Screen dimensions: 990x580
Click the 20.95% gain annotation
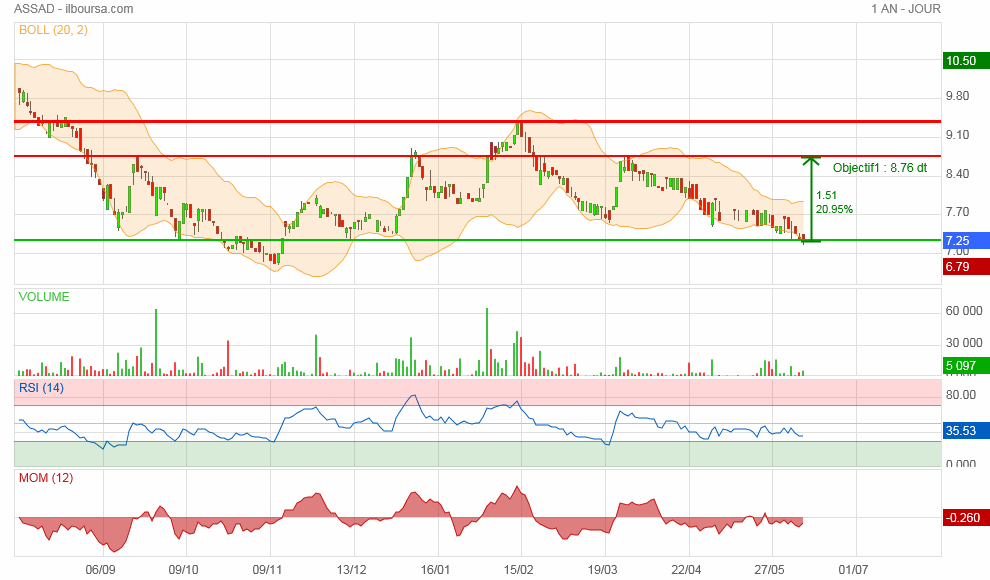pyautogui.click(x=834, y=209)
